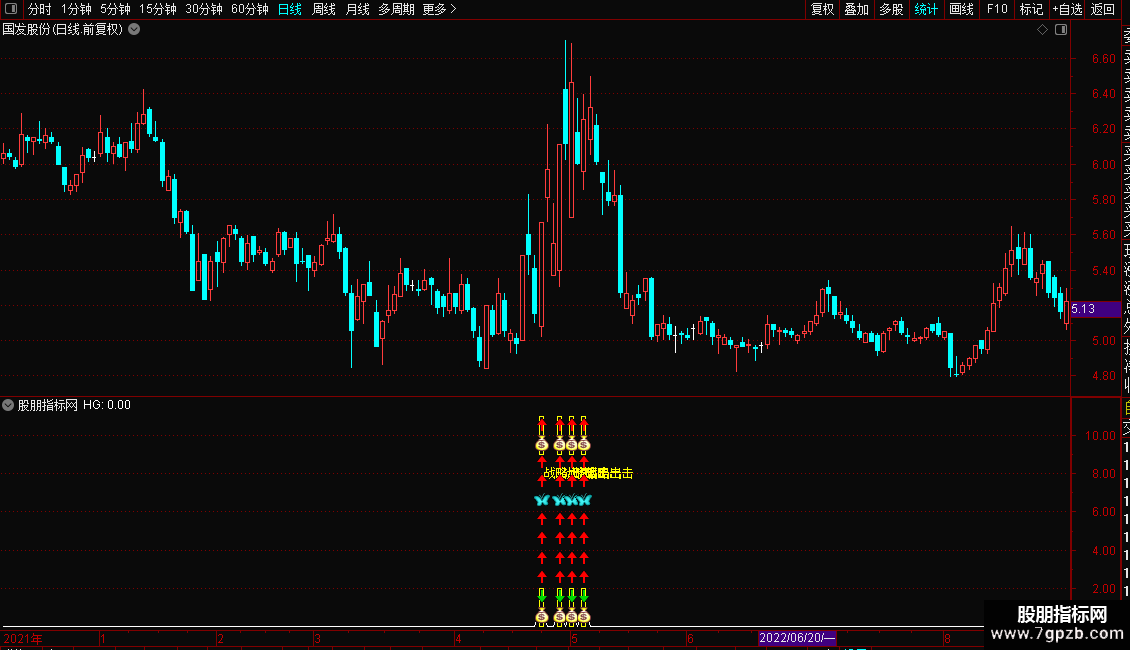Toggle the 统计 statistics button
Screen dimensions: 1130x650
pos(926,9)
